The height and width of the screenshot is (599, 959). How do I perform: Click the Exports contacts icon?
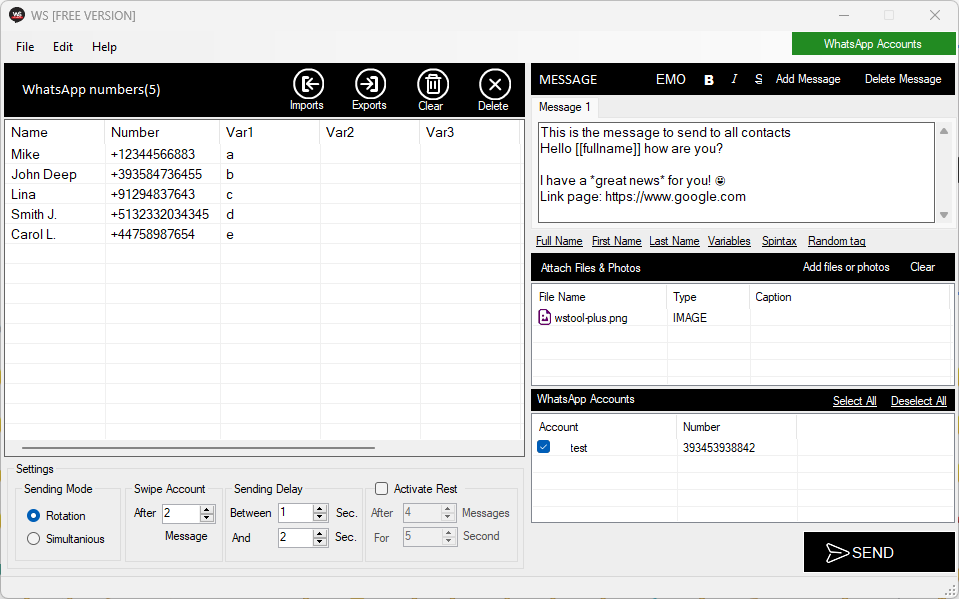point(370,84)
